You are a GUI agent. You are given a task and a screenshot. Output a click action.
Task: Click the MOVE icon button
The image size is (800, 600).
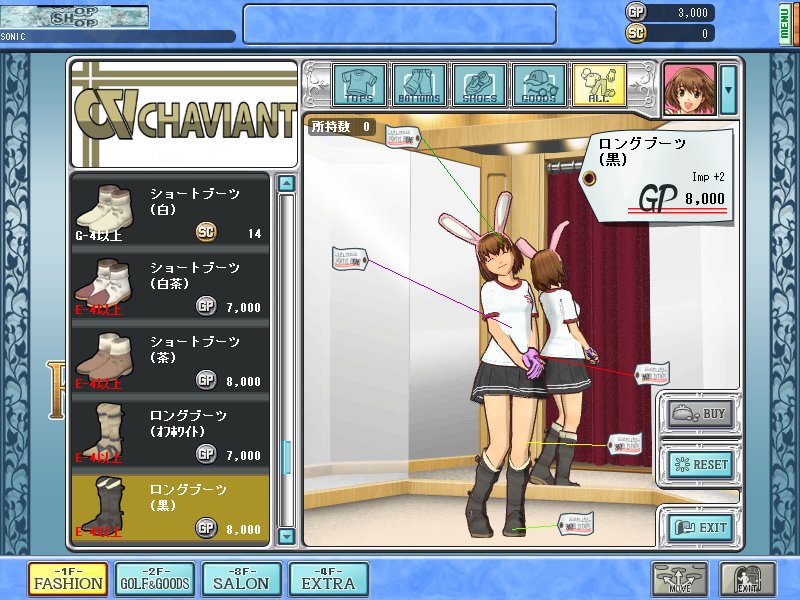[x=680, y=579]
